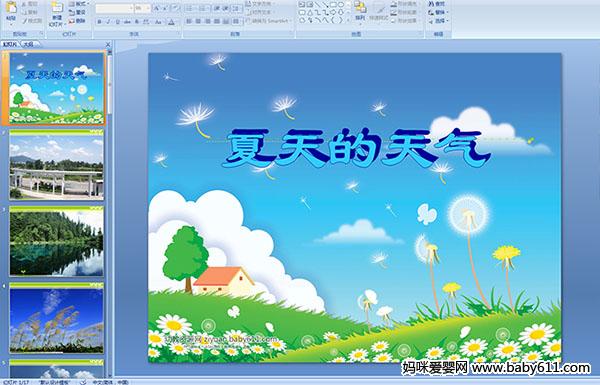Viewport: 600px width, 385px height.
Task: Click the Find binoculars icon
Action: [431, 3]
